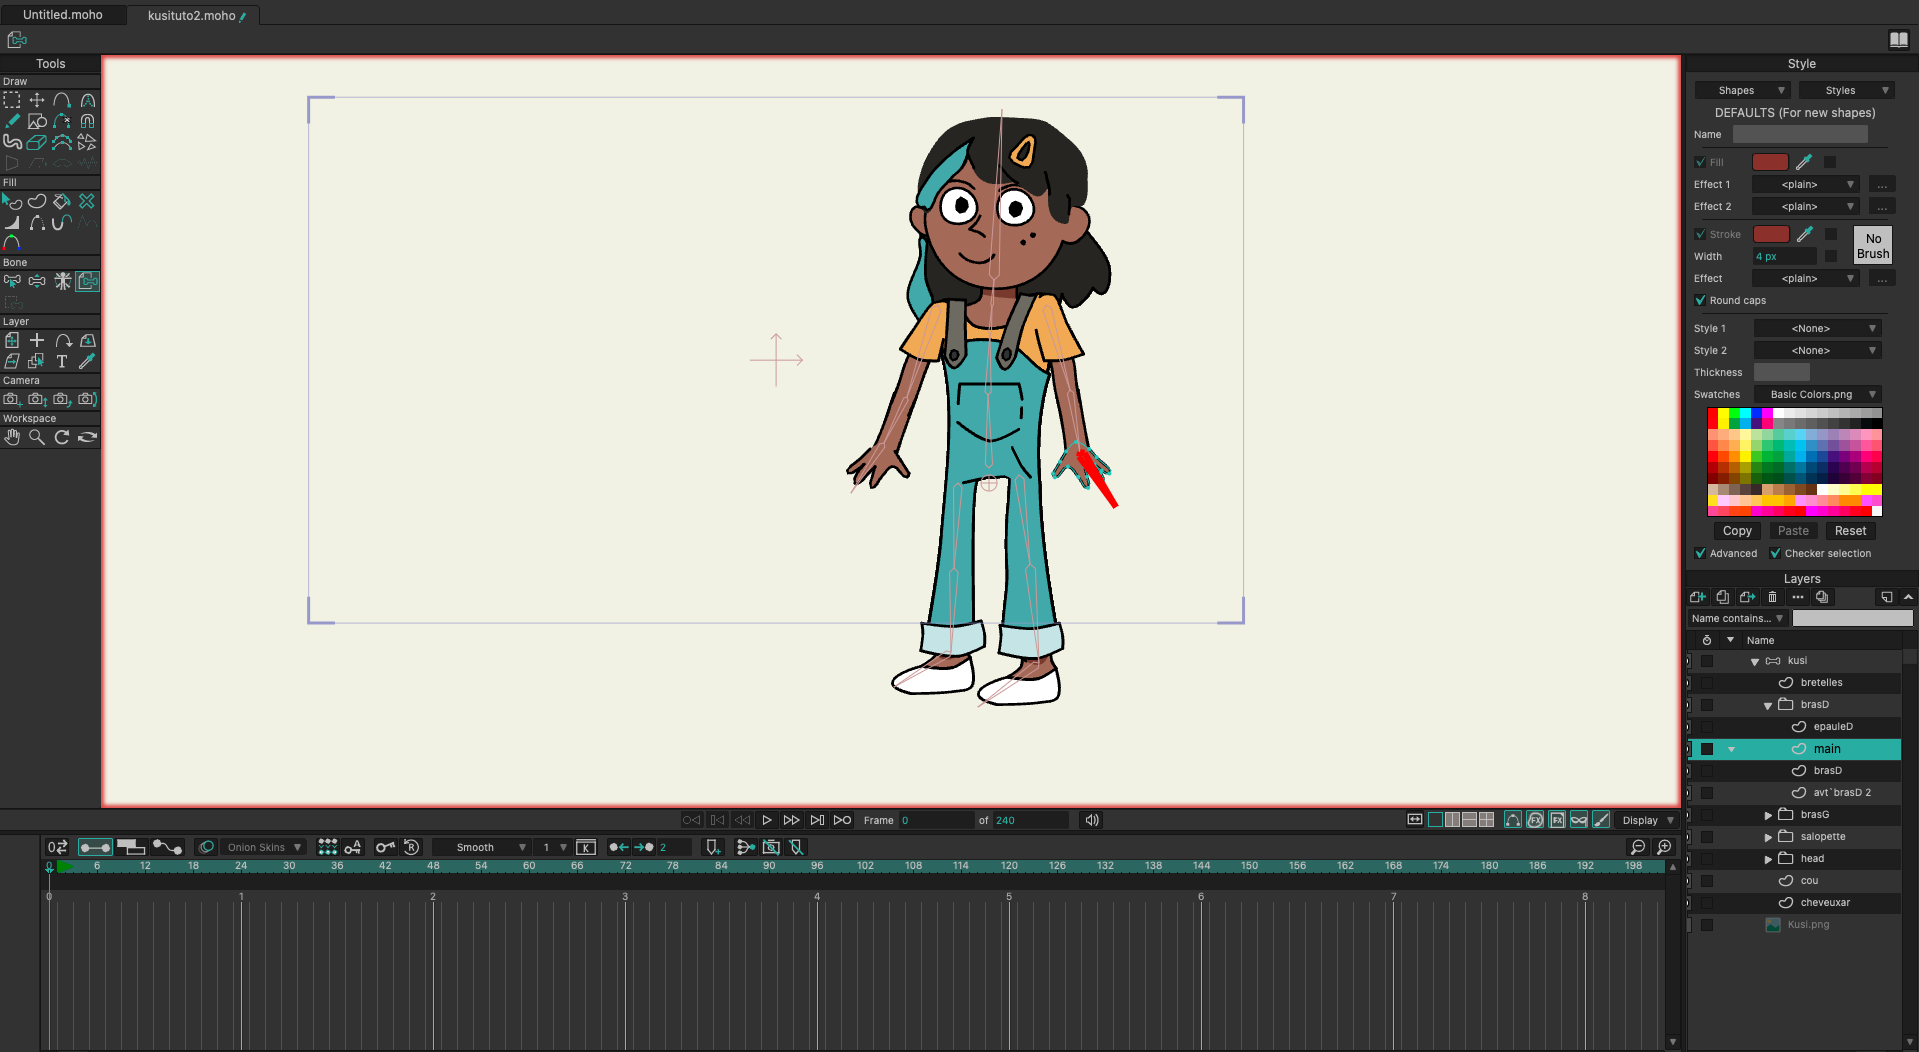Select the Zoom Workspace magnifier tool
The height and width of the screenshot is (1052, 1919).
[37, 437]
